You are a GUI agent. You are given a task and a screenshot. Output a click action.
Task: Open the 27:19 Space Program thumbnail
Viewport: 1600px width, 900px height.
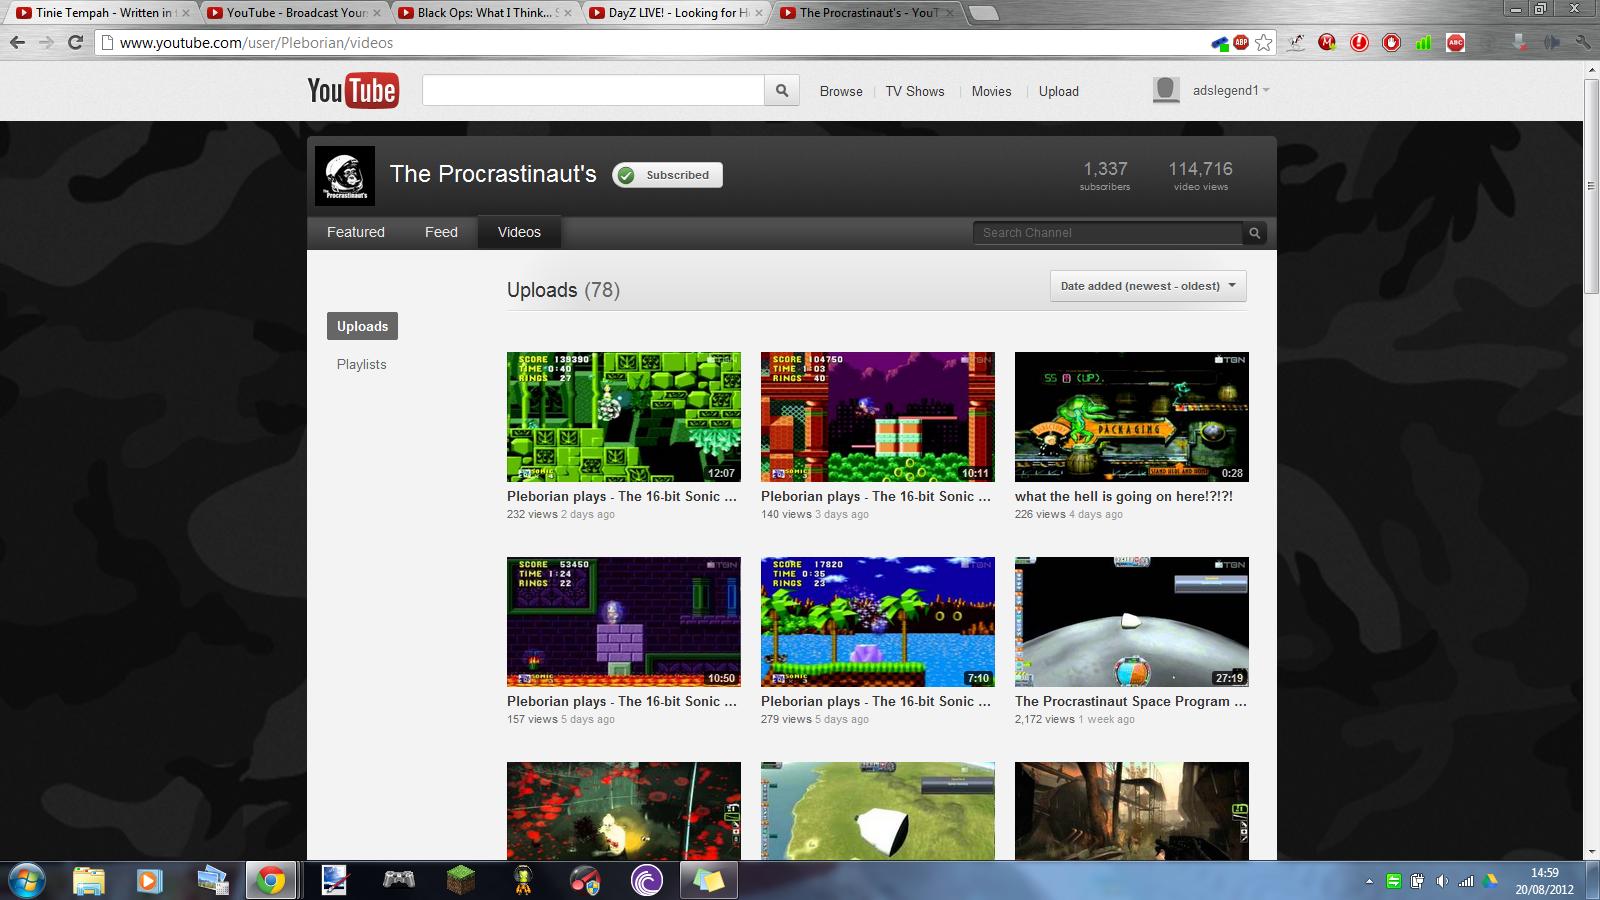click(1132, 622)
